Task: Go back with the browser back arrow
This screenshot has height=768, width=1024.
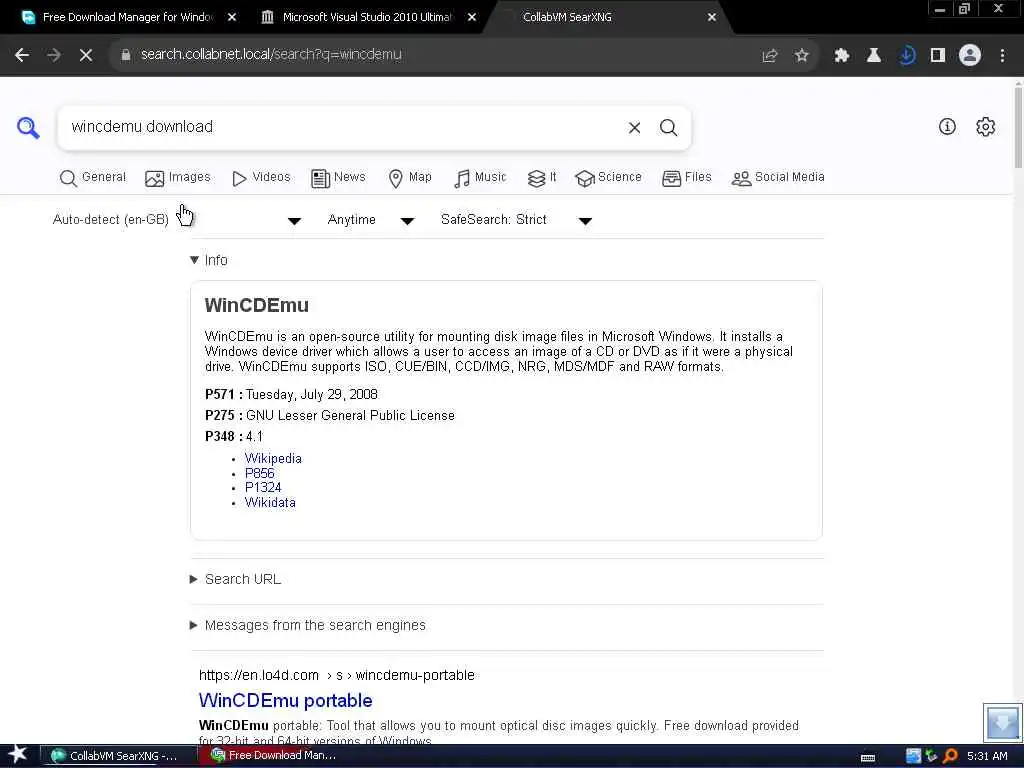Action: [x=22, y=55]
